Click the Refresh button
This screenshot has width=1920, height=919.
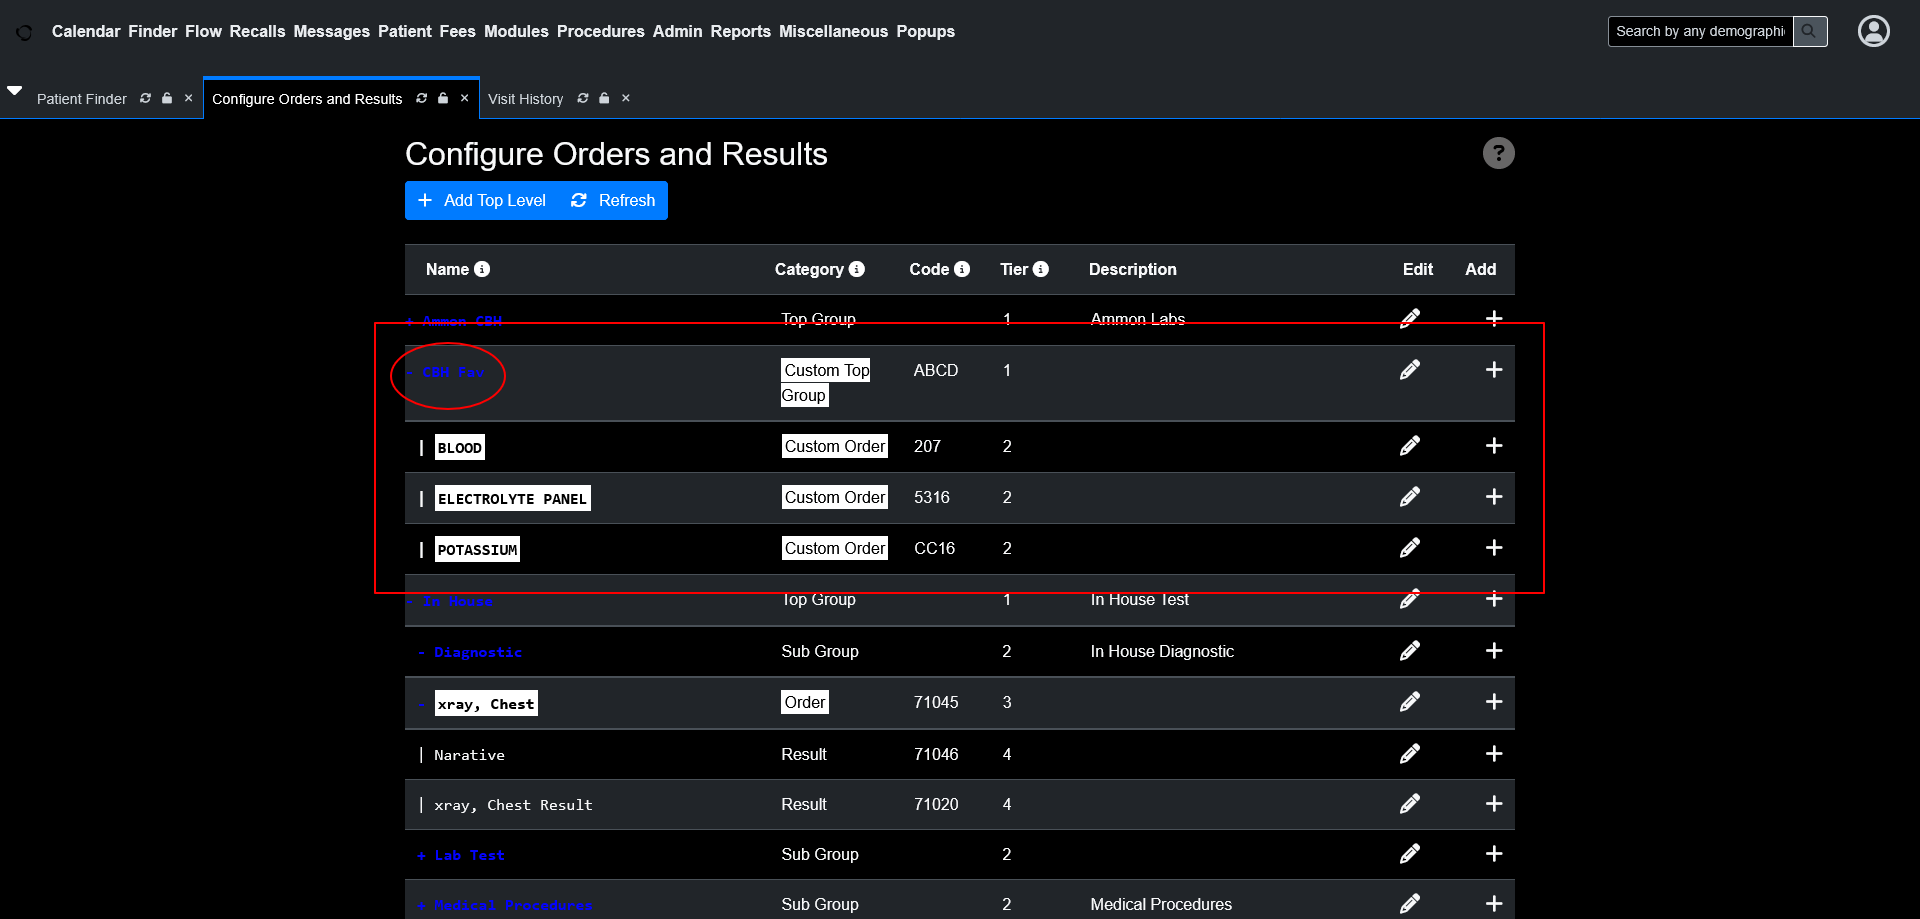[613, 200]
